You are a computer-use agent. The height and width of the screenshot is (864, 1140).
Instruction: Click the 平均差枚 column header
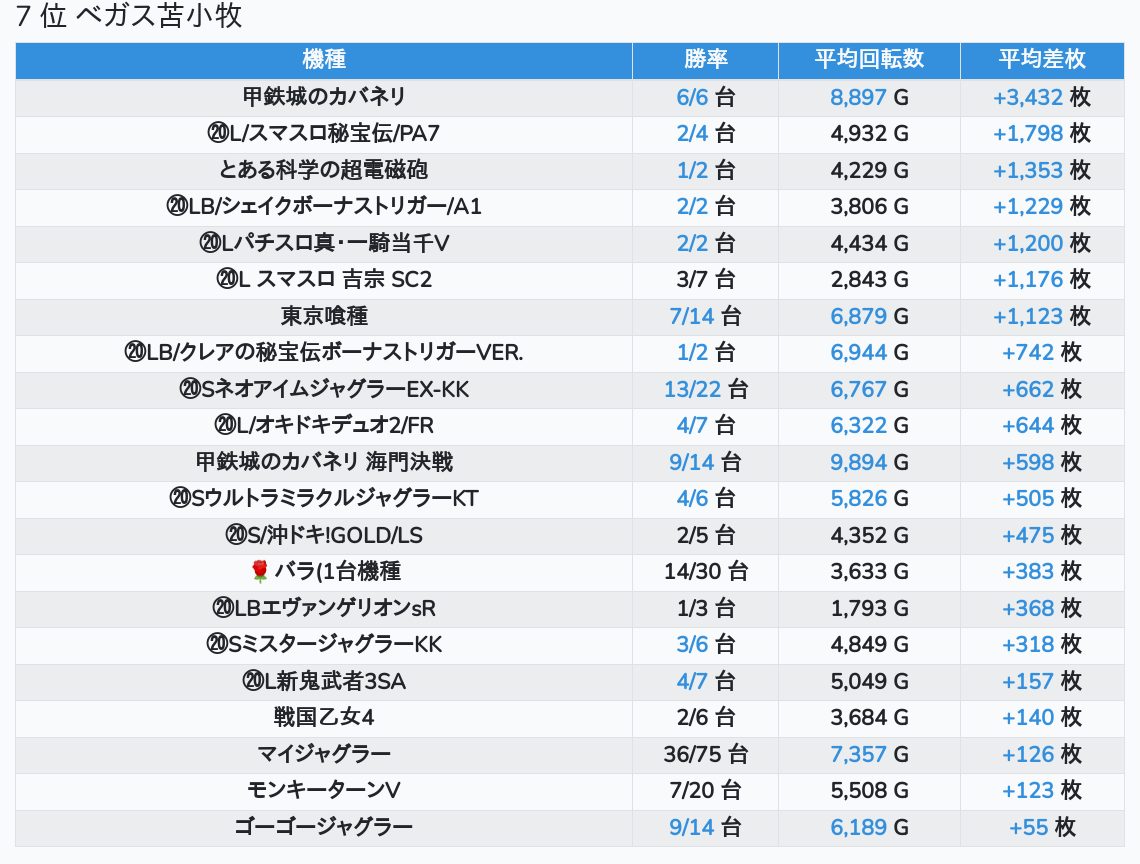point(1041,59)
